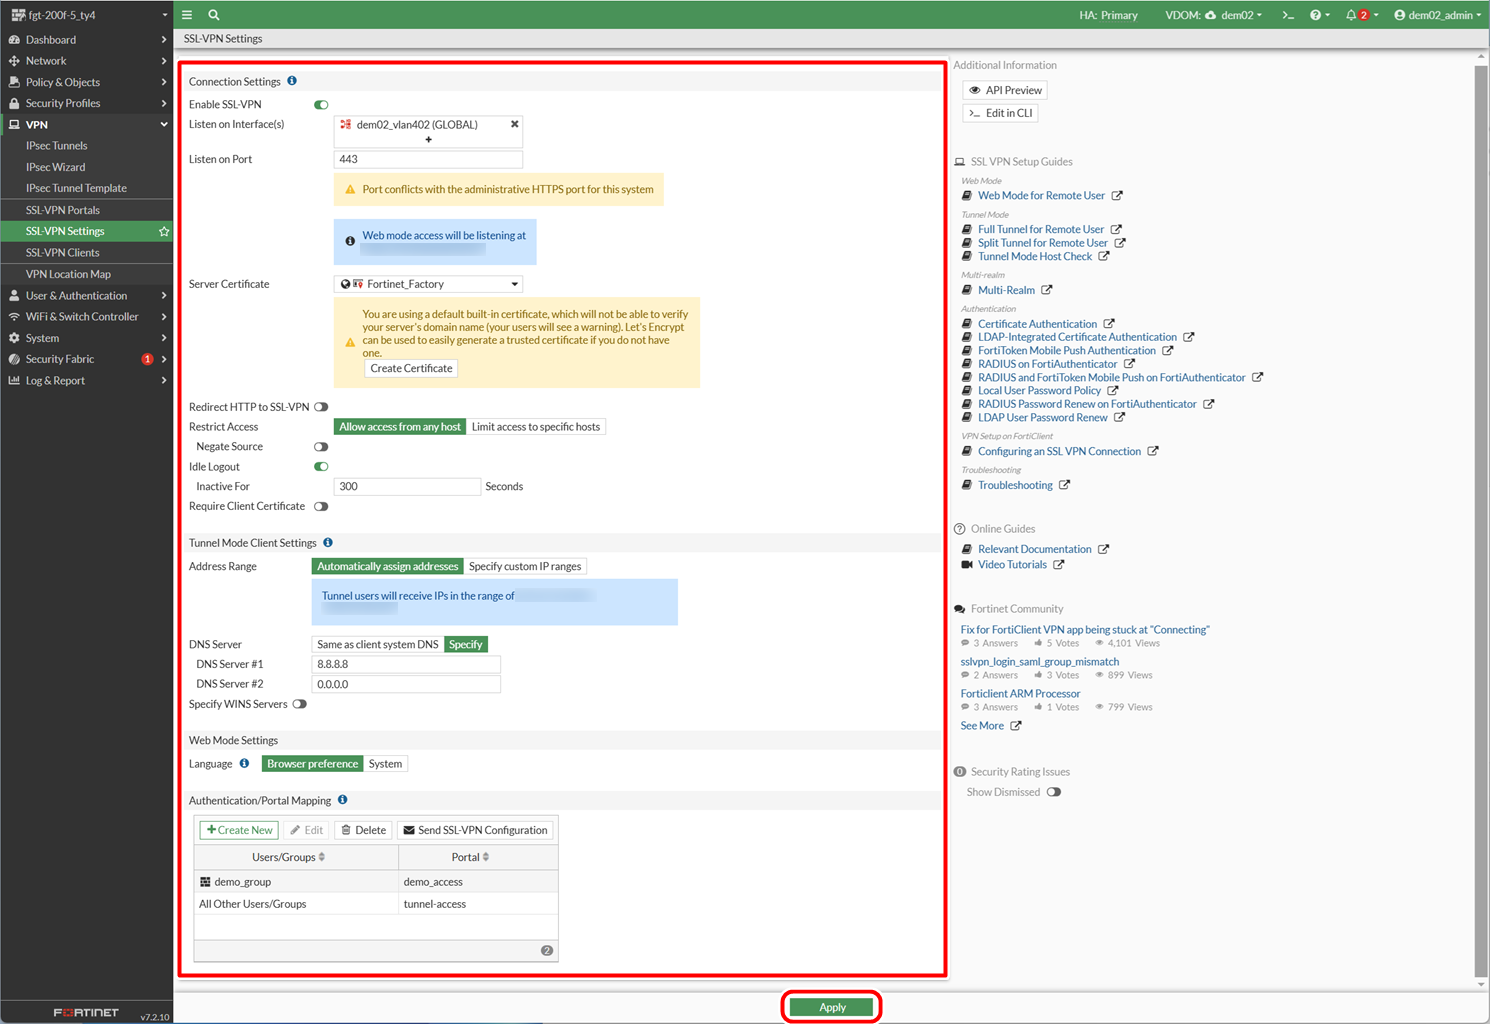Screen dimensions: 1490x1026
Task: Click the Apply button
Action: pos(831,1007)
